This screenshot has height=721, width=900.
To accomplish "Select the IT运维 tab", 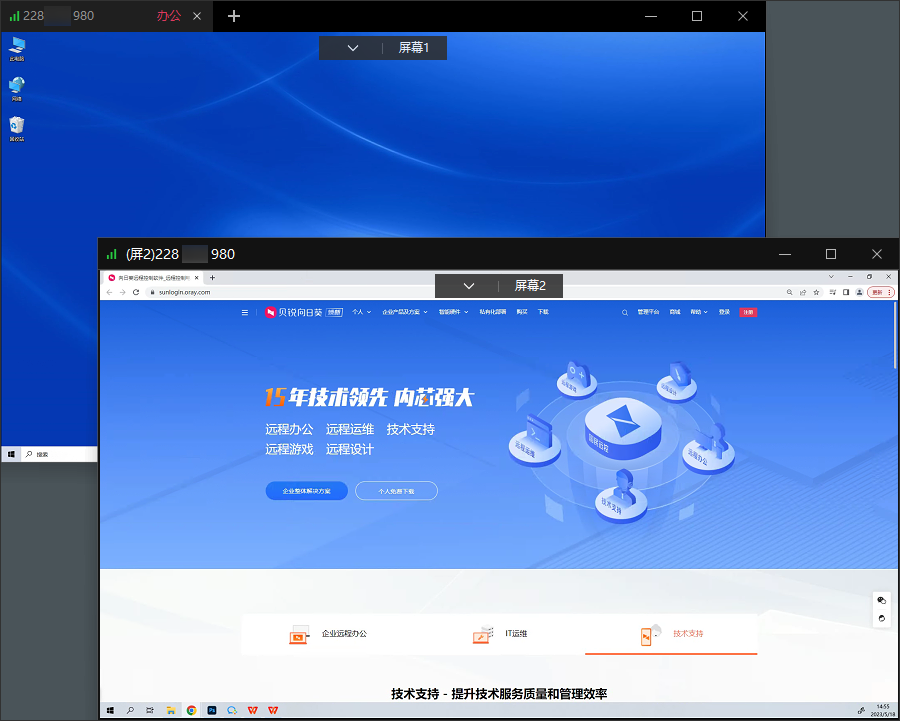I will [x=500, y=634].
